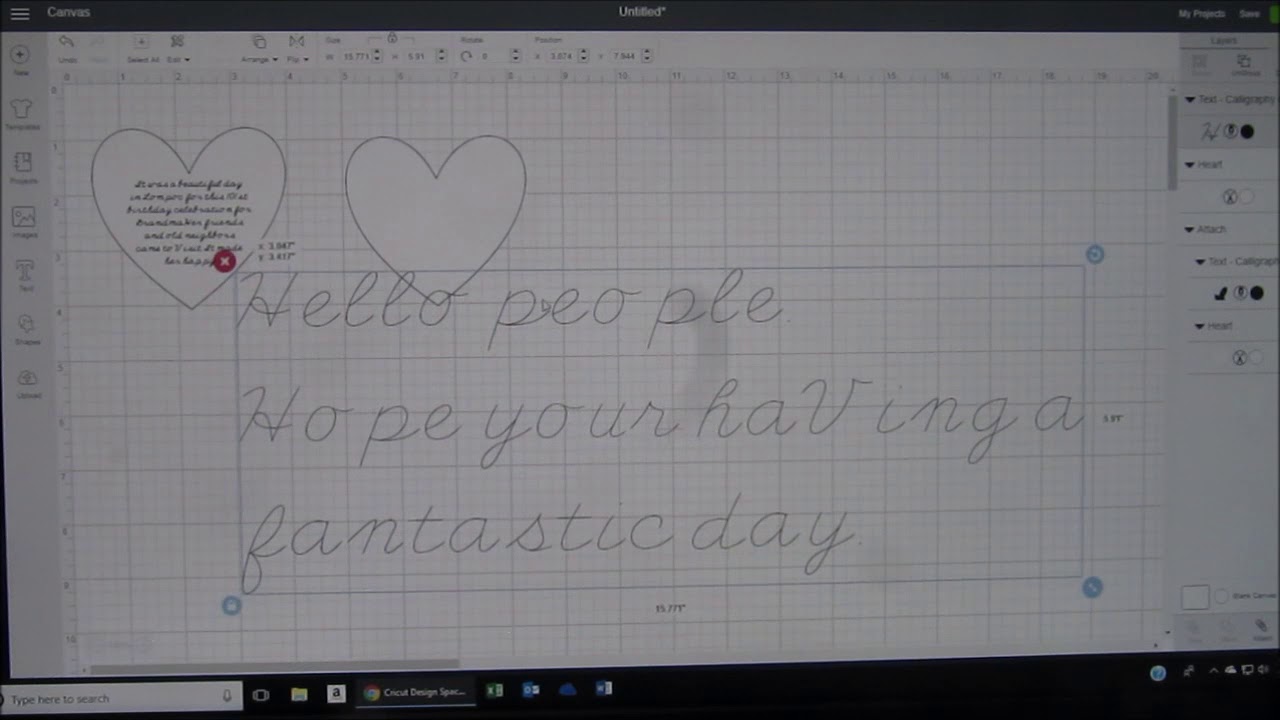Open Amazon app from the taskbar

click(x=336, y=693)
